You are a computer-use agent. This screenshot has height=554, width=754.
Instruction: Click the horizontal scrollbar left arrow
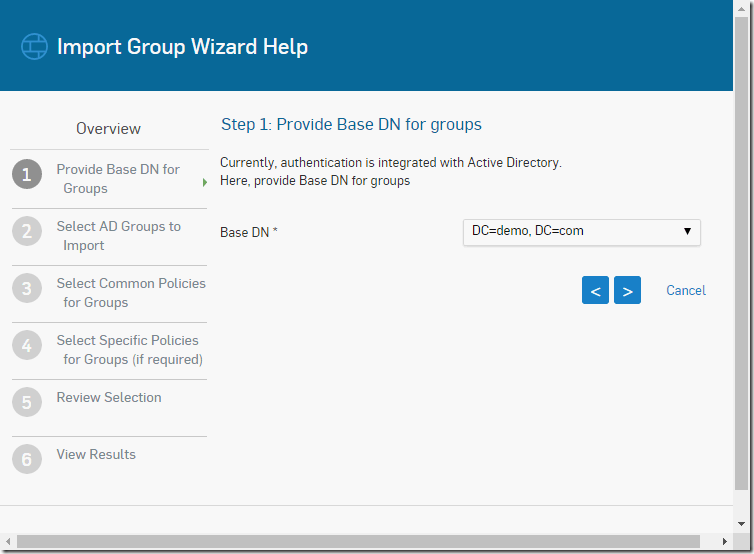click(x=8, y=541)
